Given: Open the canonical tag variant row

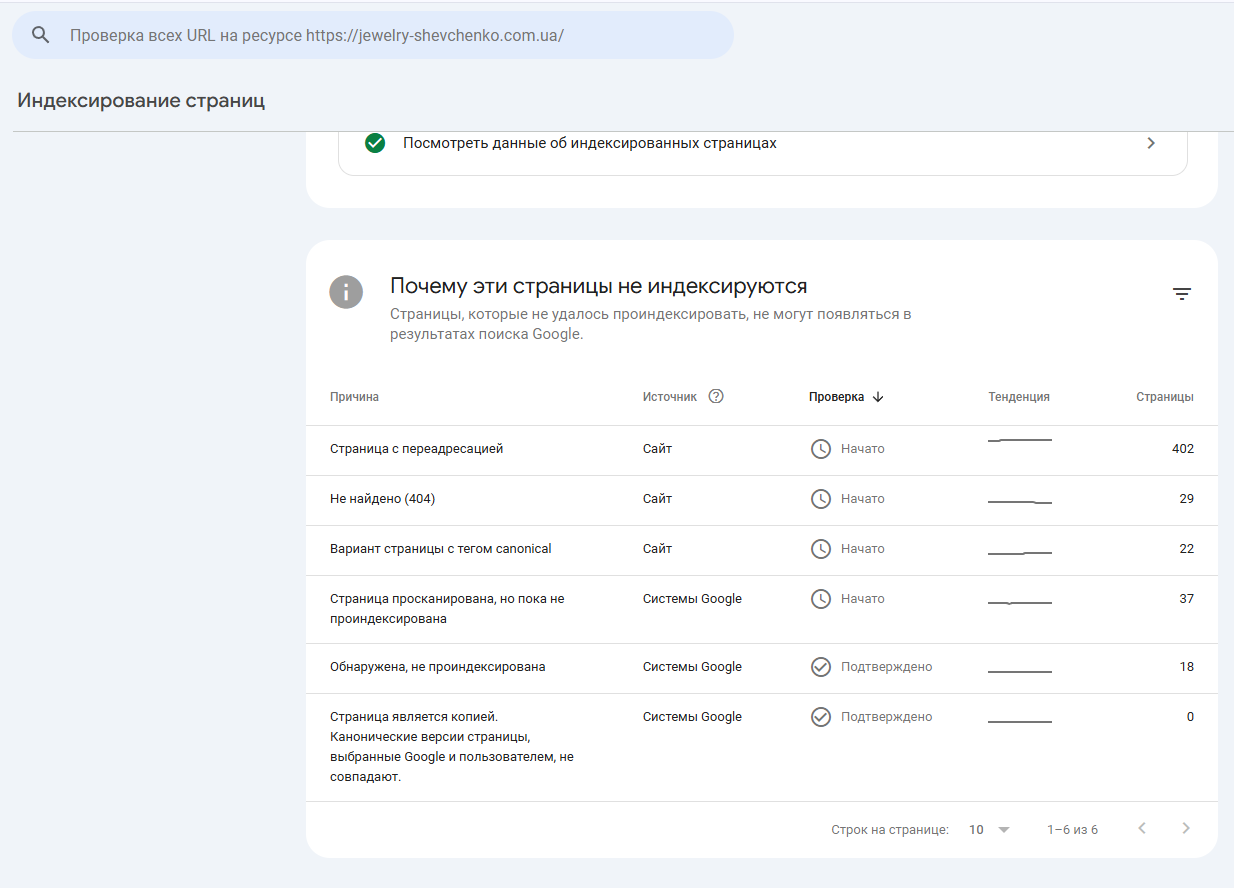Looking at the screenshot, I should coord(440,549).
